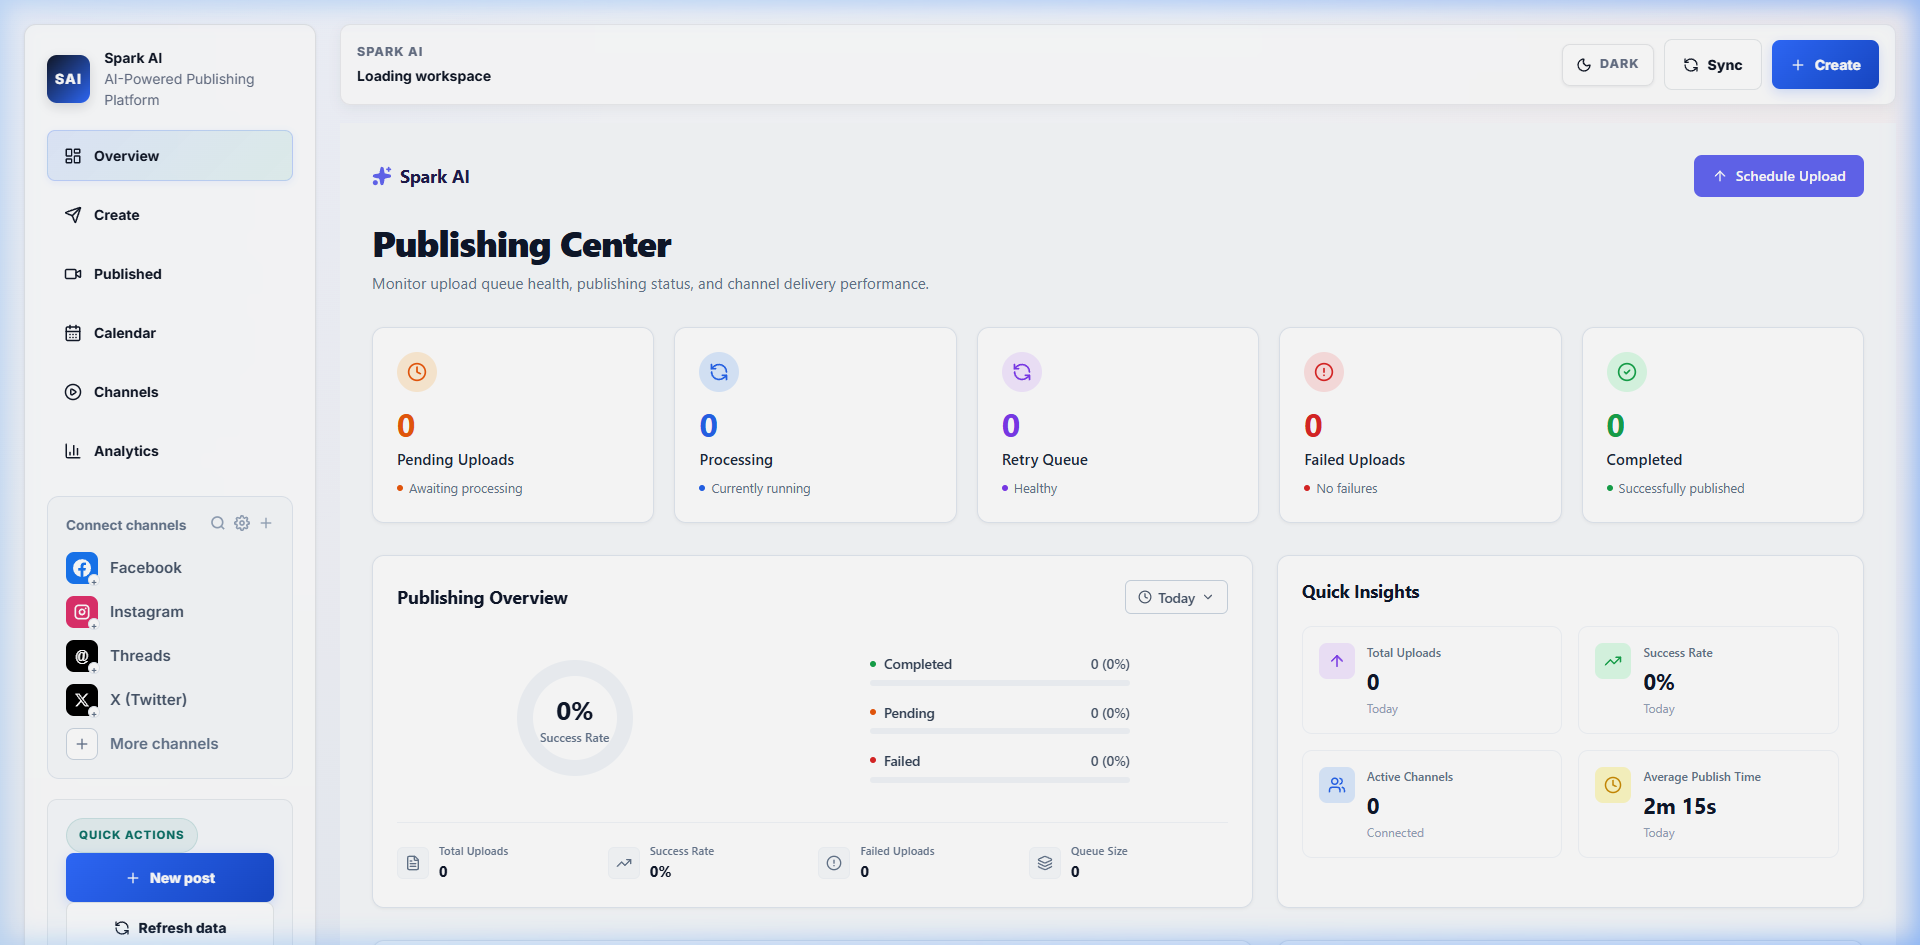This screenshot has width=1920, height=945.
Task: Click the Pending Uploads card label
Action: [455, 460]
